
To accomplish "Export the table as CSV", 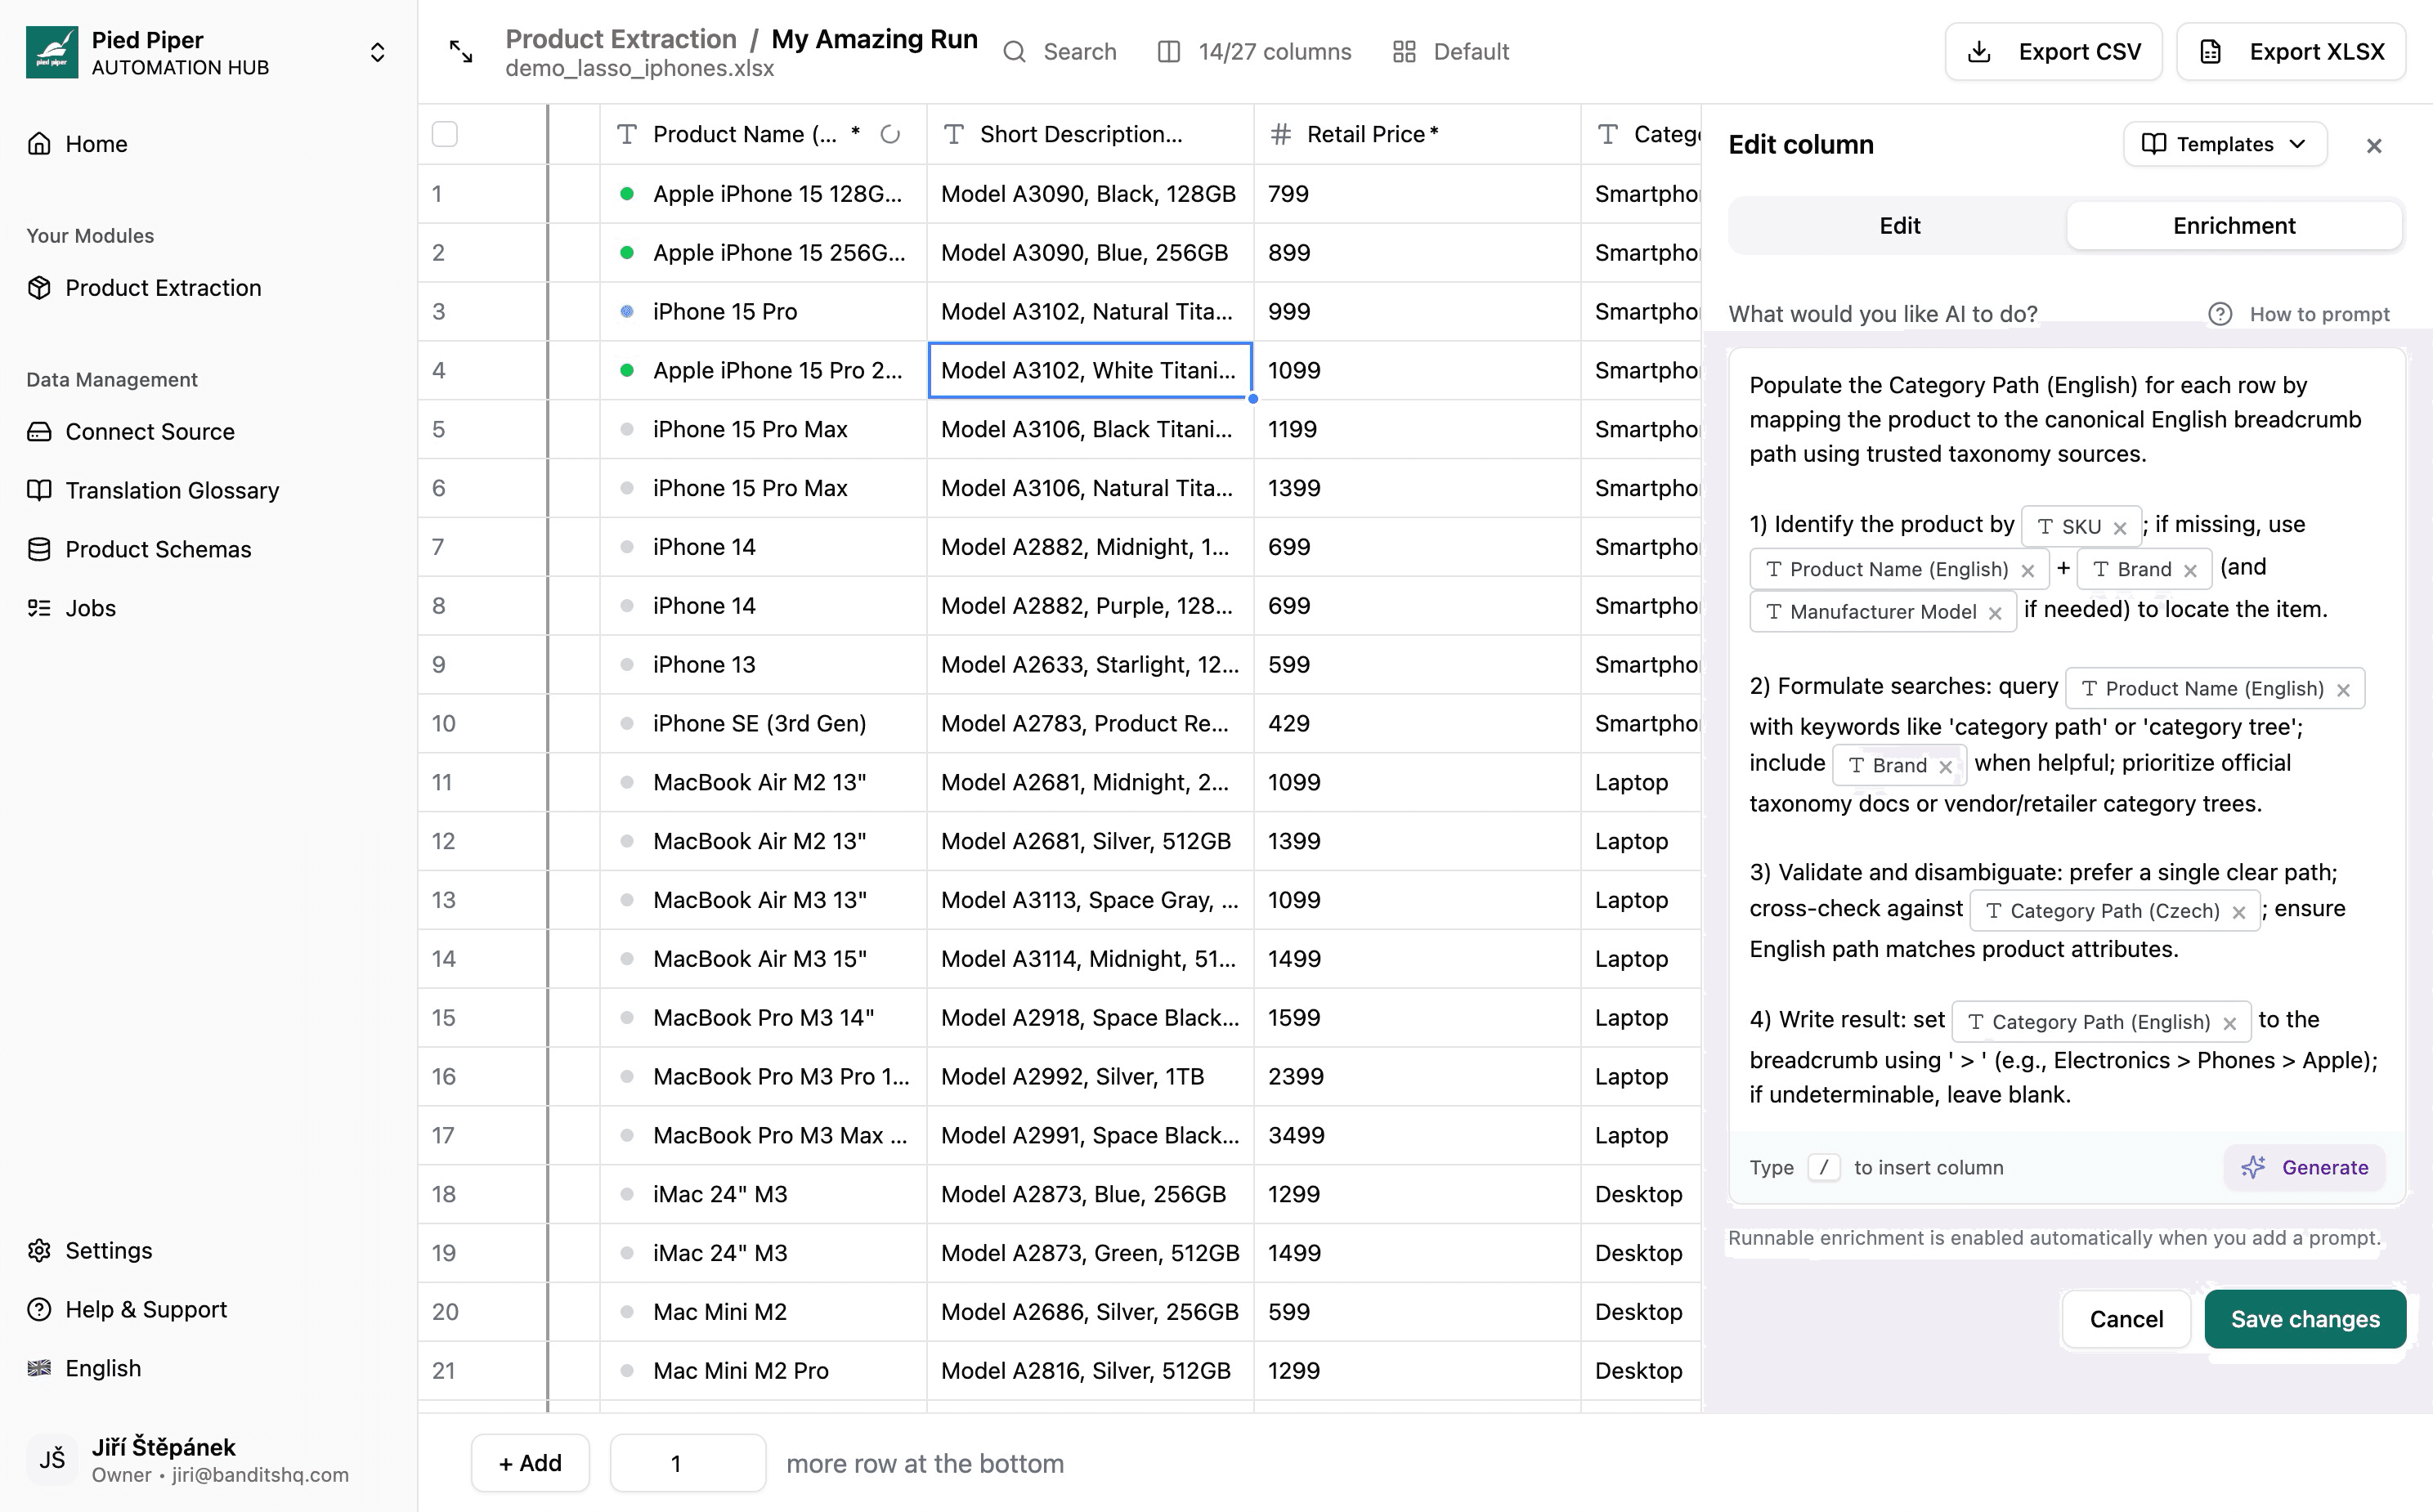I will pos(2053,52).
